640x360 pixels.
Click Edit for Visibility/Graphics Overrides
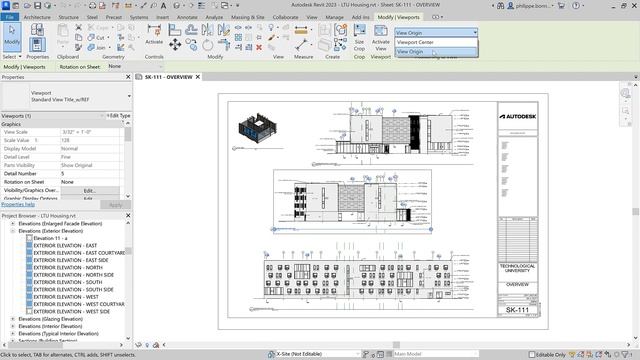90,191
